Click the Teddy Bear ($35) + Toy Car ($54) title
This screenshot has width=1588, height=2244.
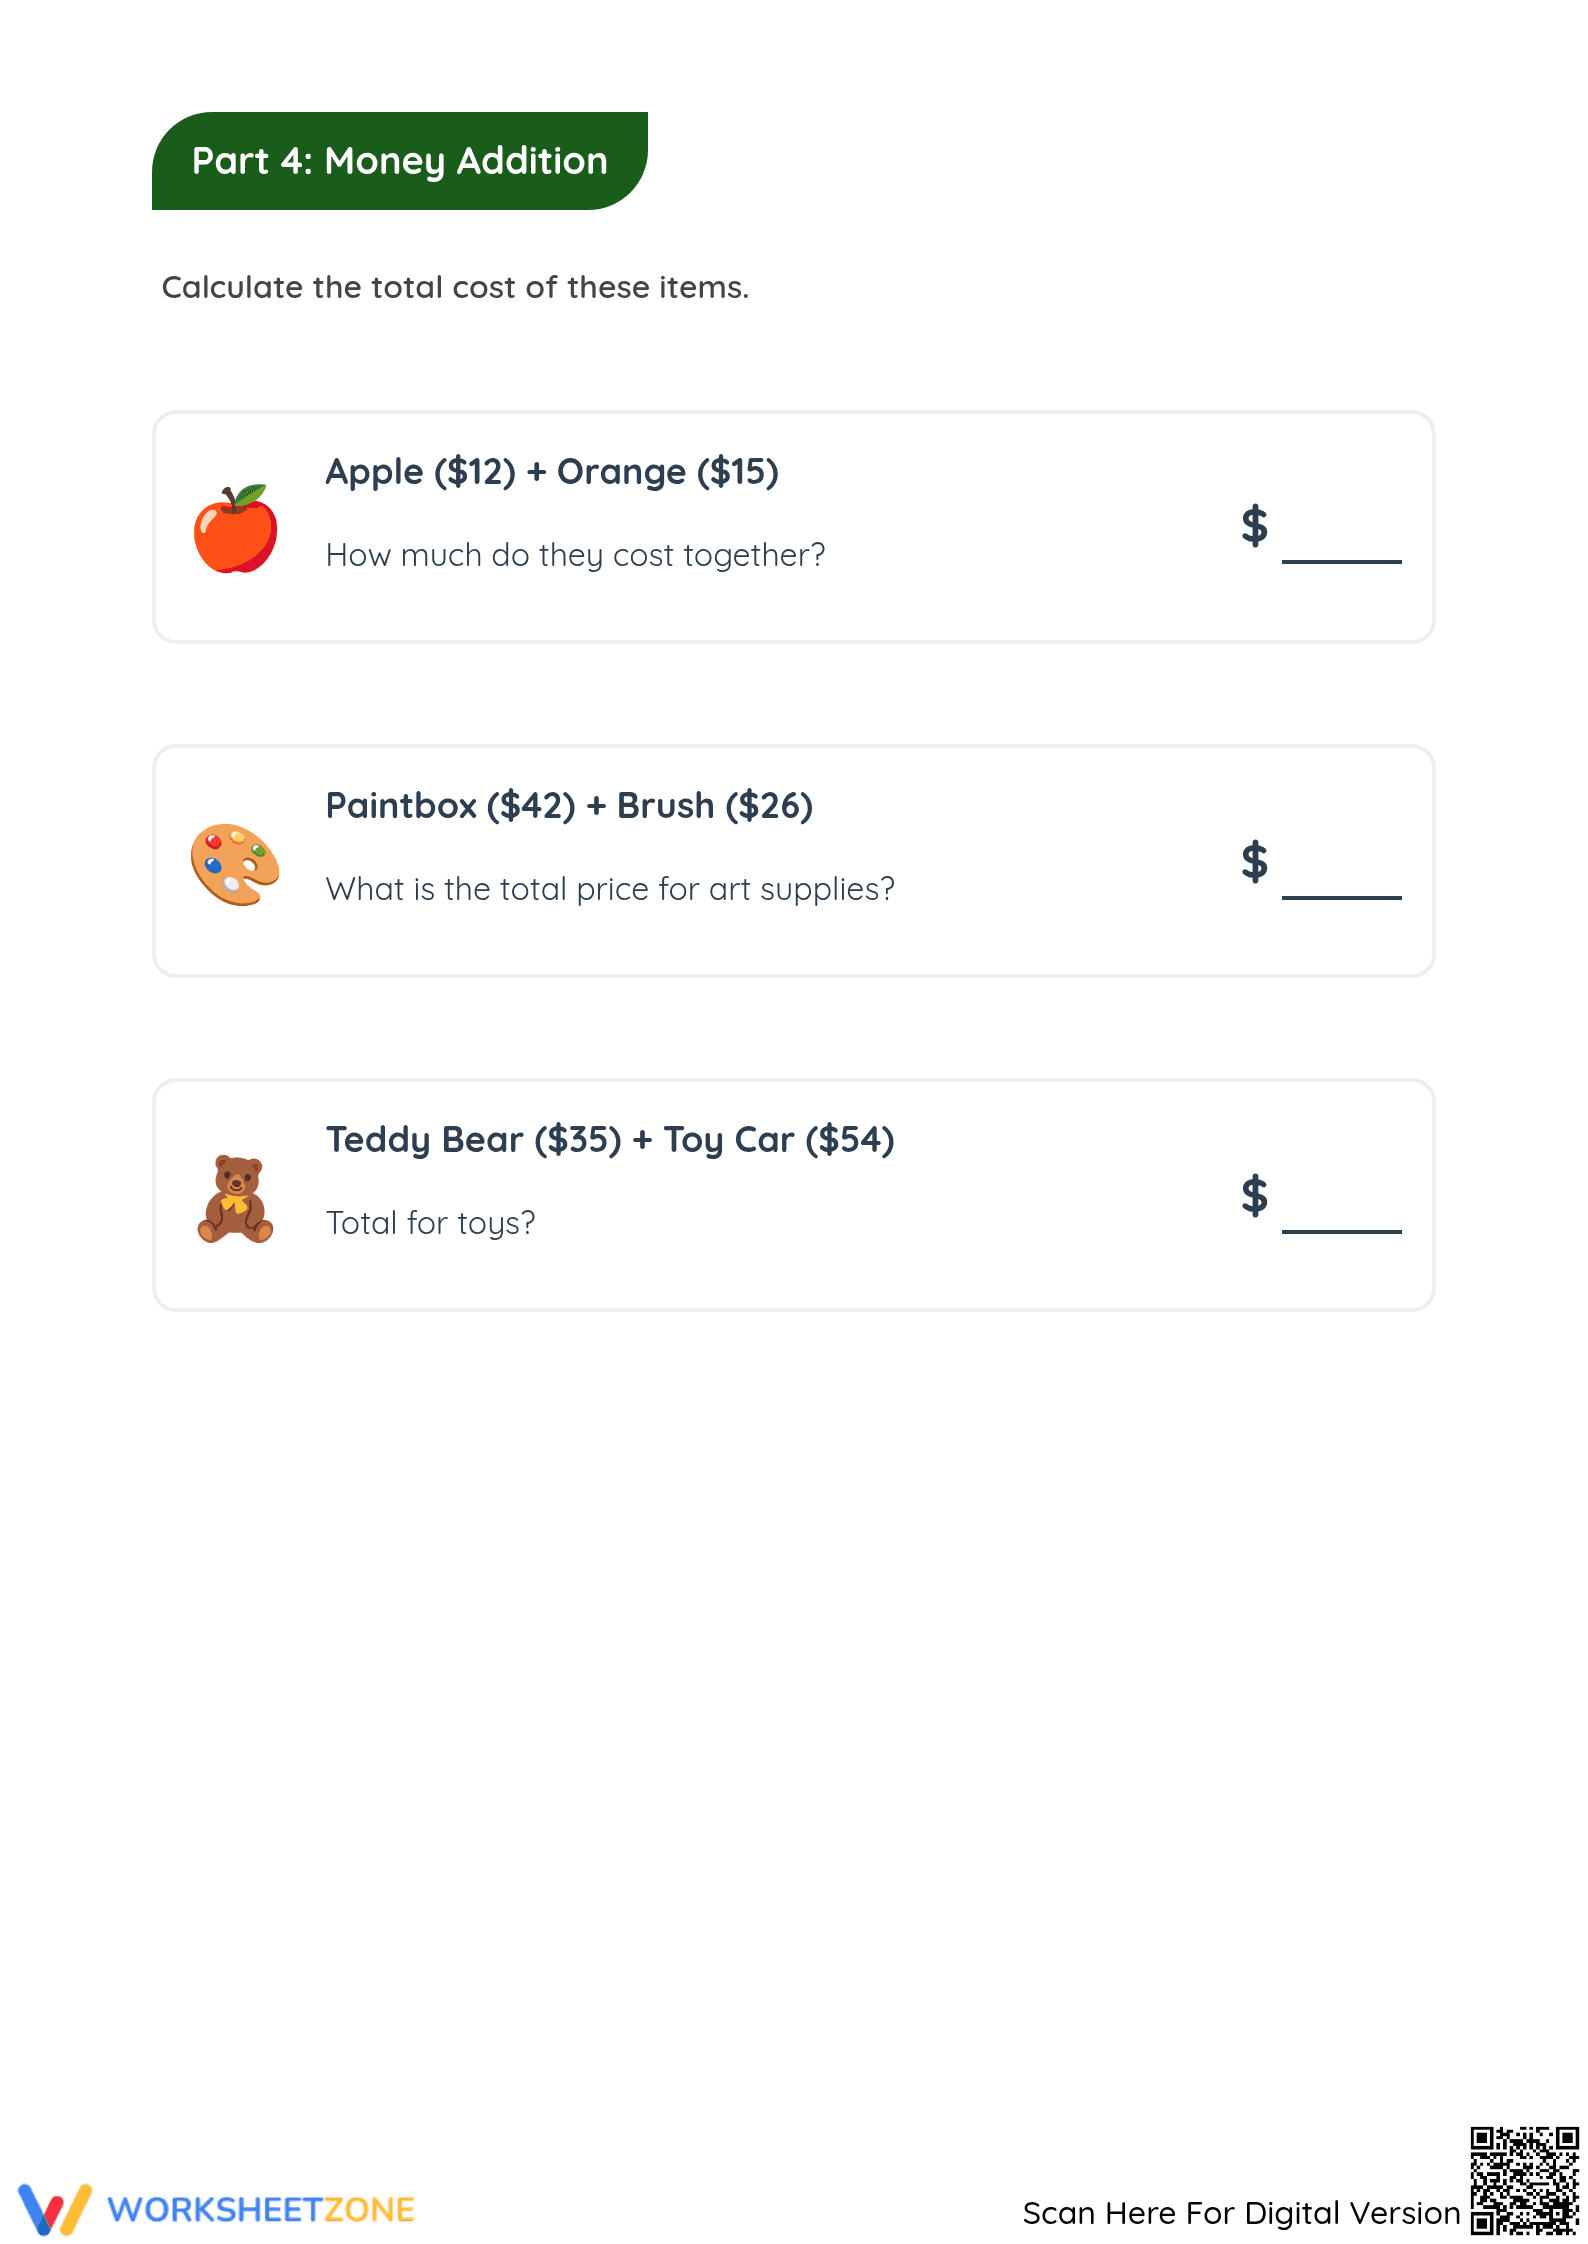610,1140
